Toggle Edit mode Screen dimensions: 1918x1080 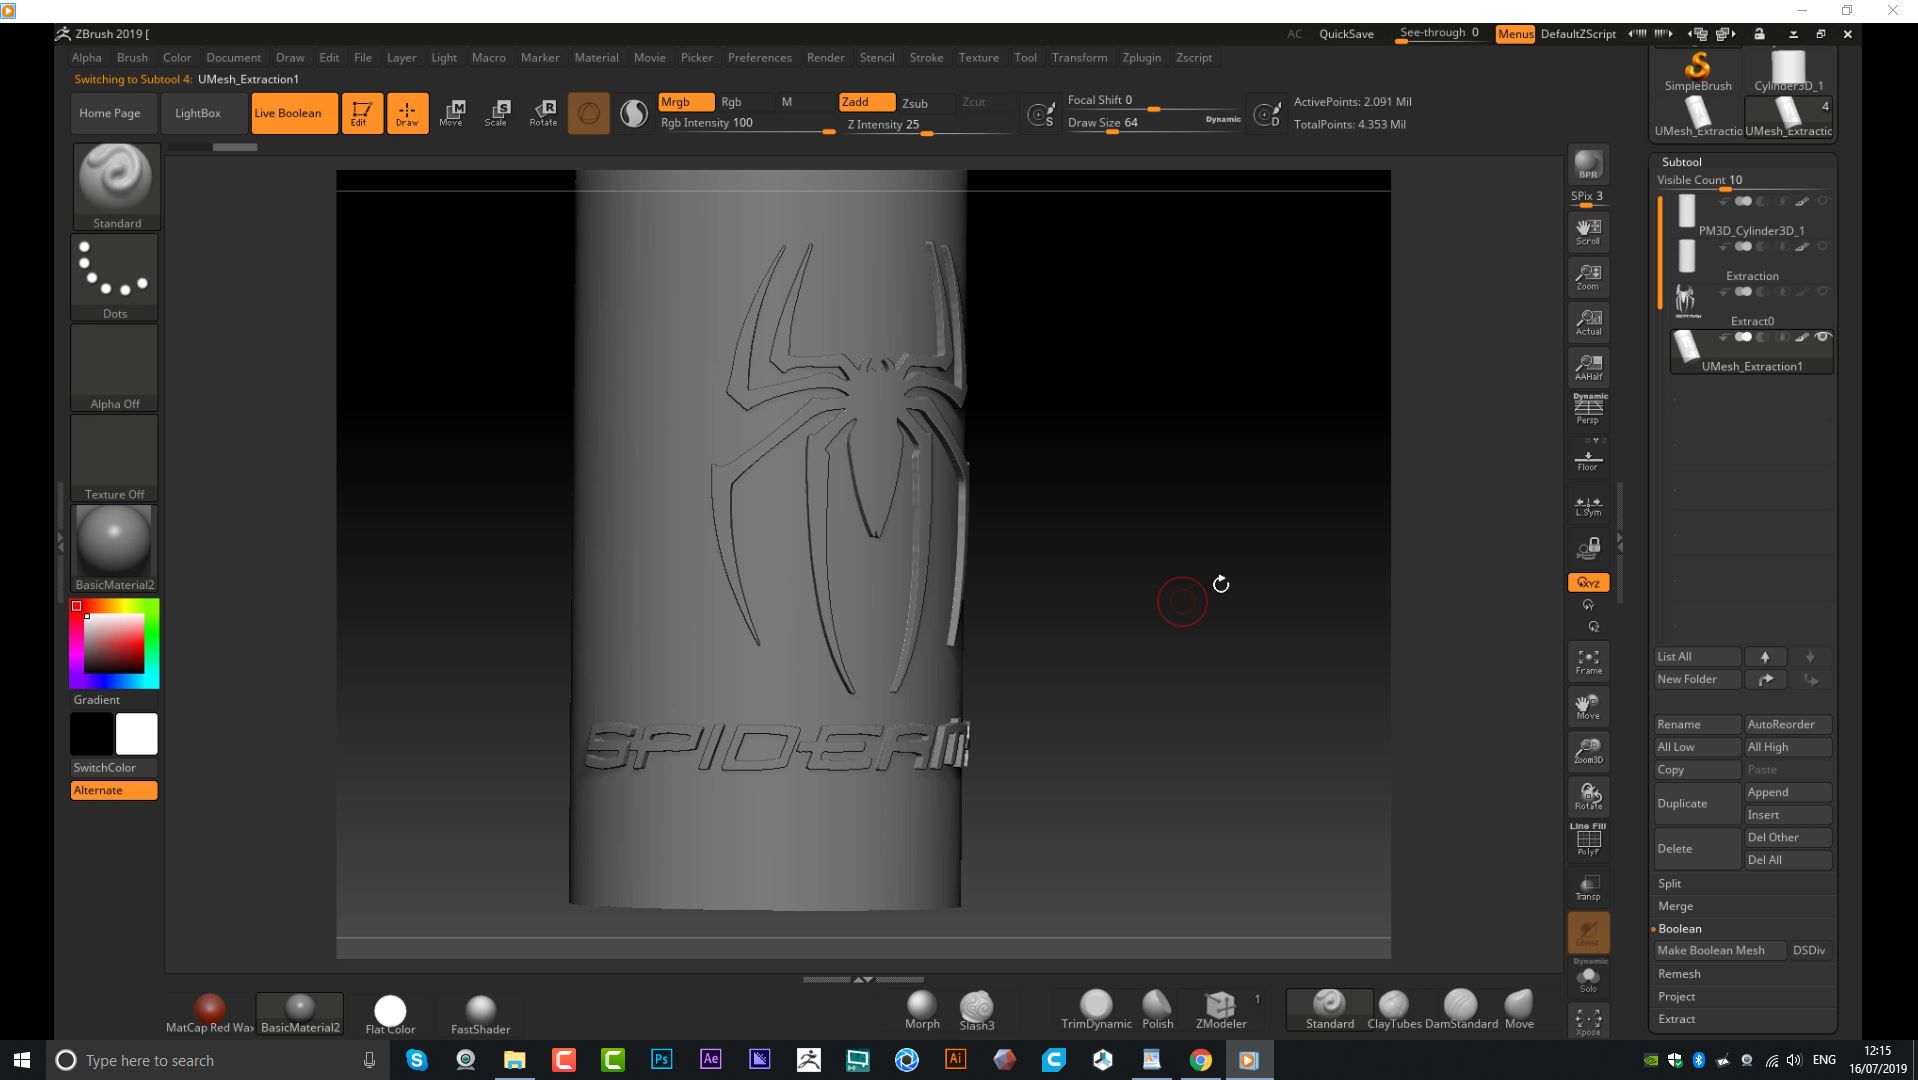(362, 113)
